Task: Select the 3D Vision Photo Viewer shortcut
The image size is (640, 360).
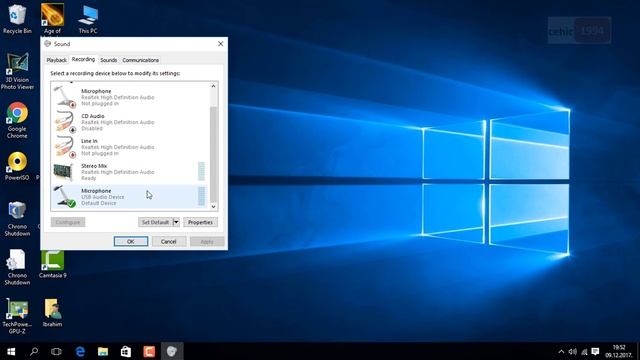Action: [x=17, y=71]
